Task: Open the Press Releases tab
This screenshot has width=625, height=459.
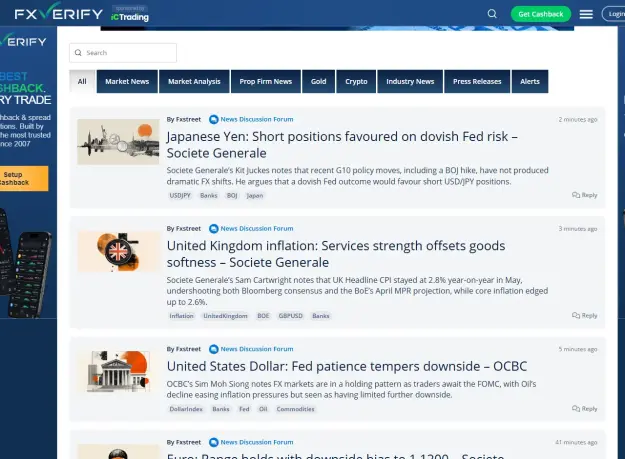Action: pyautogui.click(x=477, y=81)
